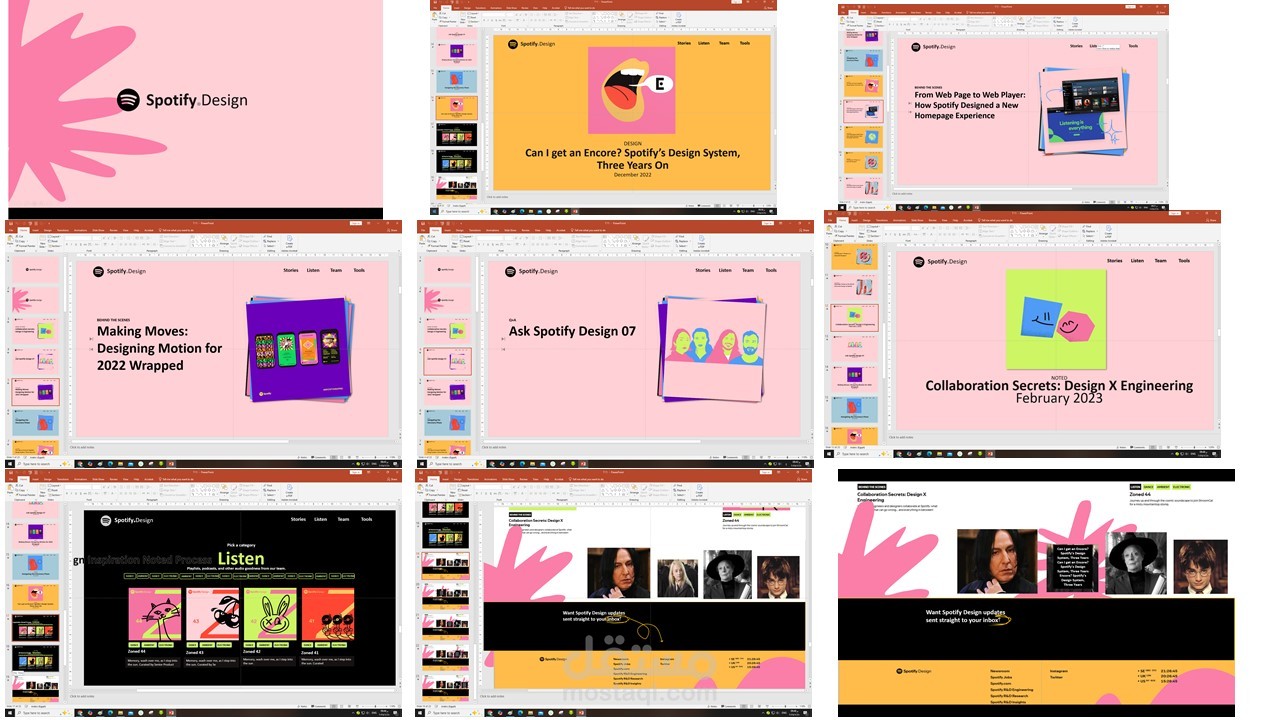This screenshot has width=1280, height=720.
Task: Select highlighted black thumbnail in Listen slide window
Action: point(36,627)
